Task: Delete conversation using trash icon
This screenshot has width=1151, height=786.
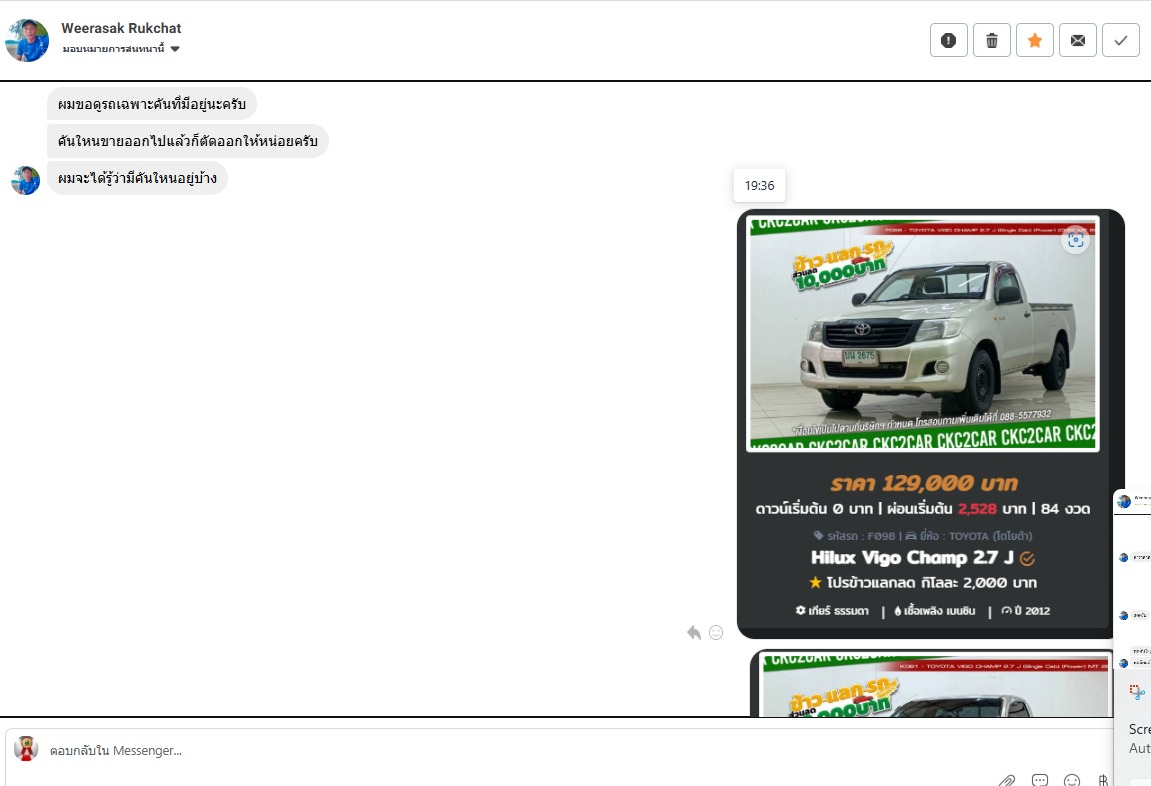Action: click(992, 40)
